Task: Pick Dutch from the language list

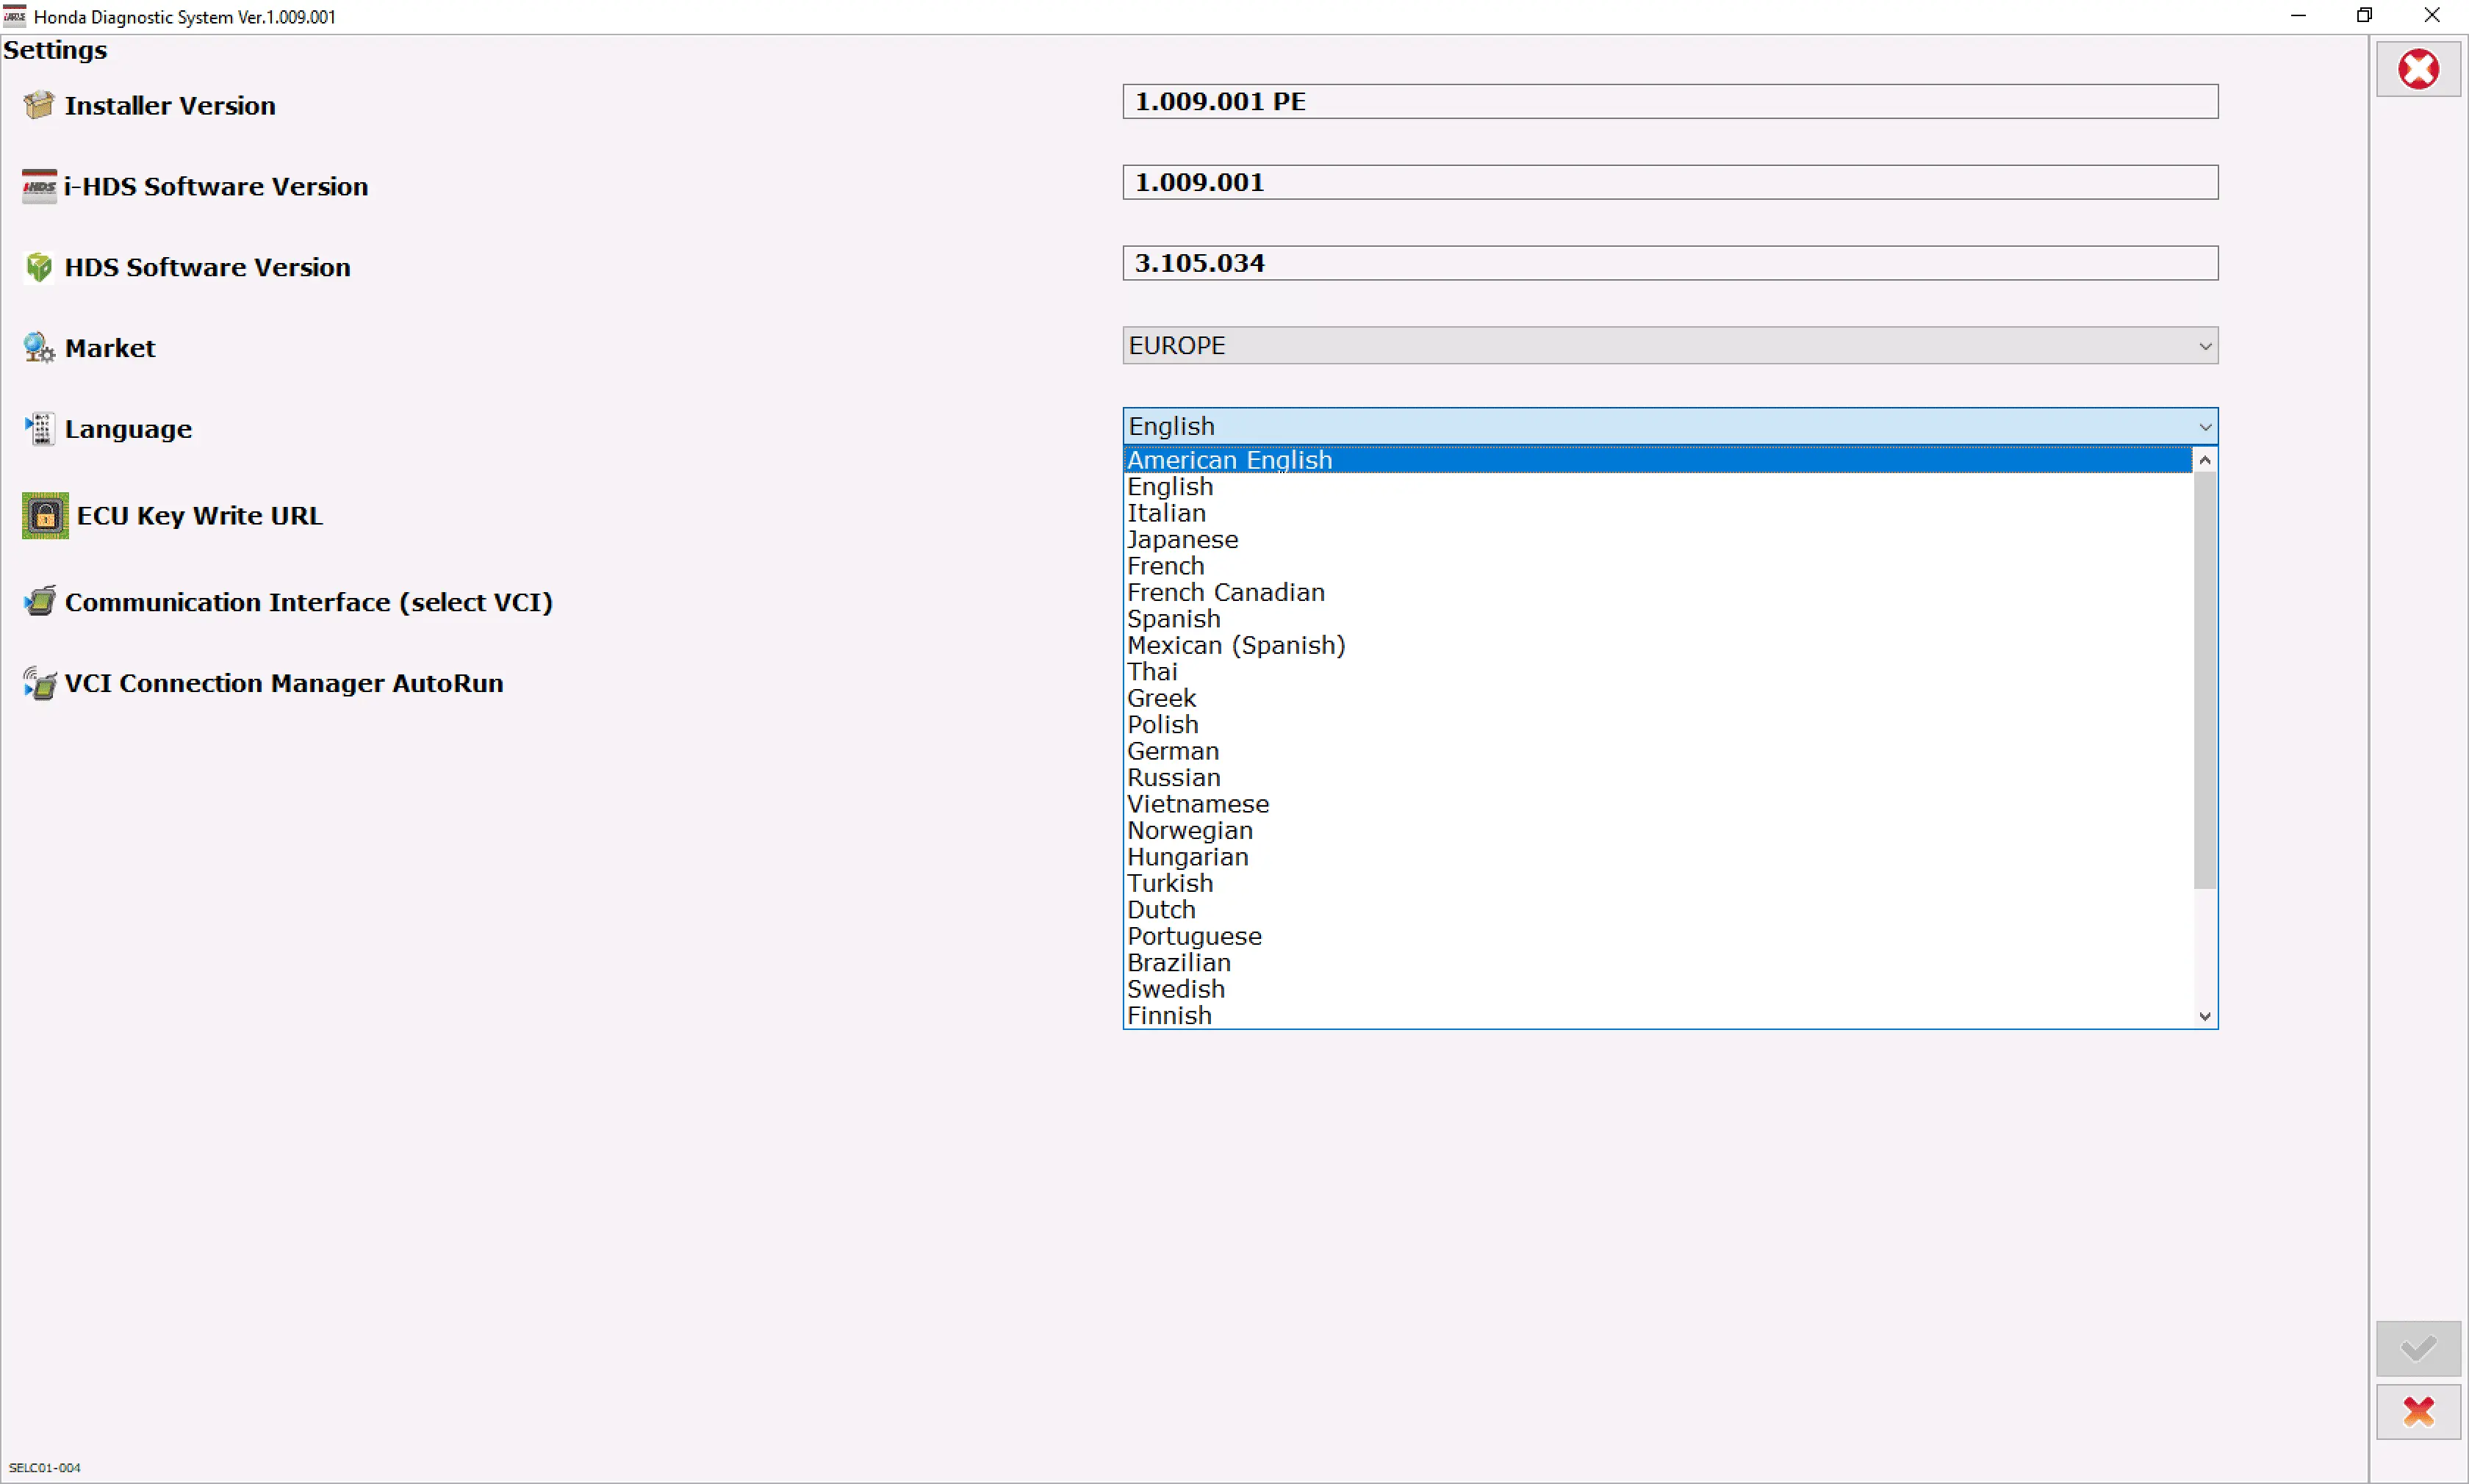Action: coord(1658,911)
